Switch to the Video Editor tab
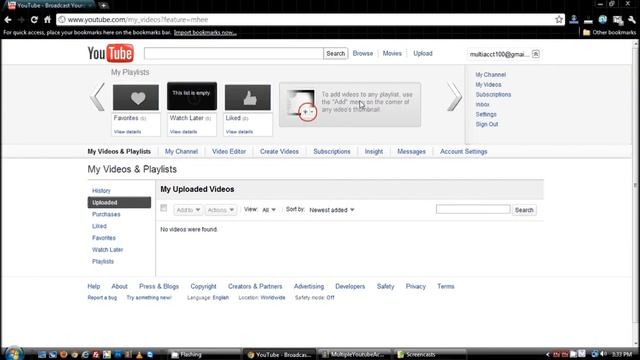 [x=229, y=151]
